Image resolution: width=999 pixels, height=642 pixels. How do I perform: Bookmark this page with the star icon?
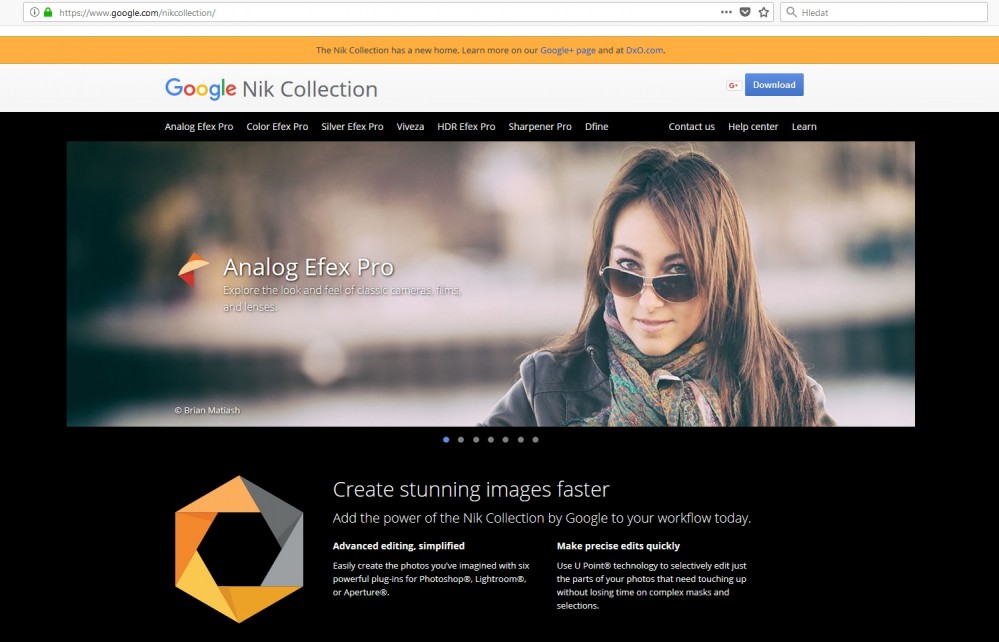pyautogui.click(x=764, y=12)
